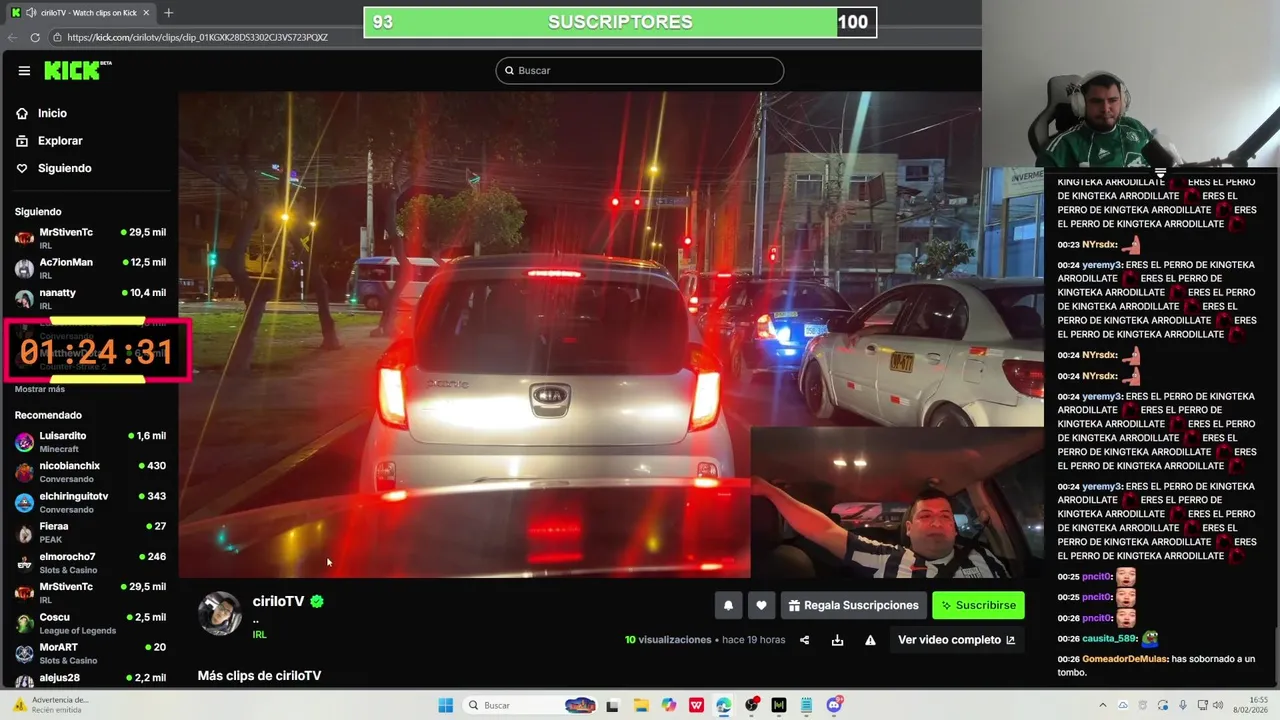
Task: Open the Notepad taskbar icon
Action: coord(806,705)
